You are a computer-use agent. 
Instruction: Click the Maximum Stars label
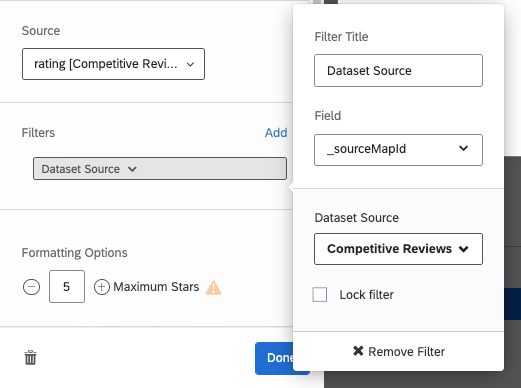point(156,287)
